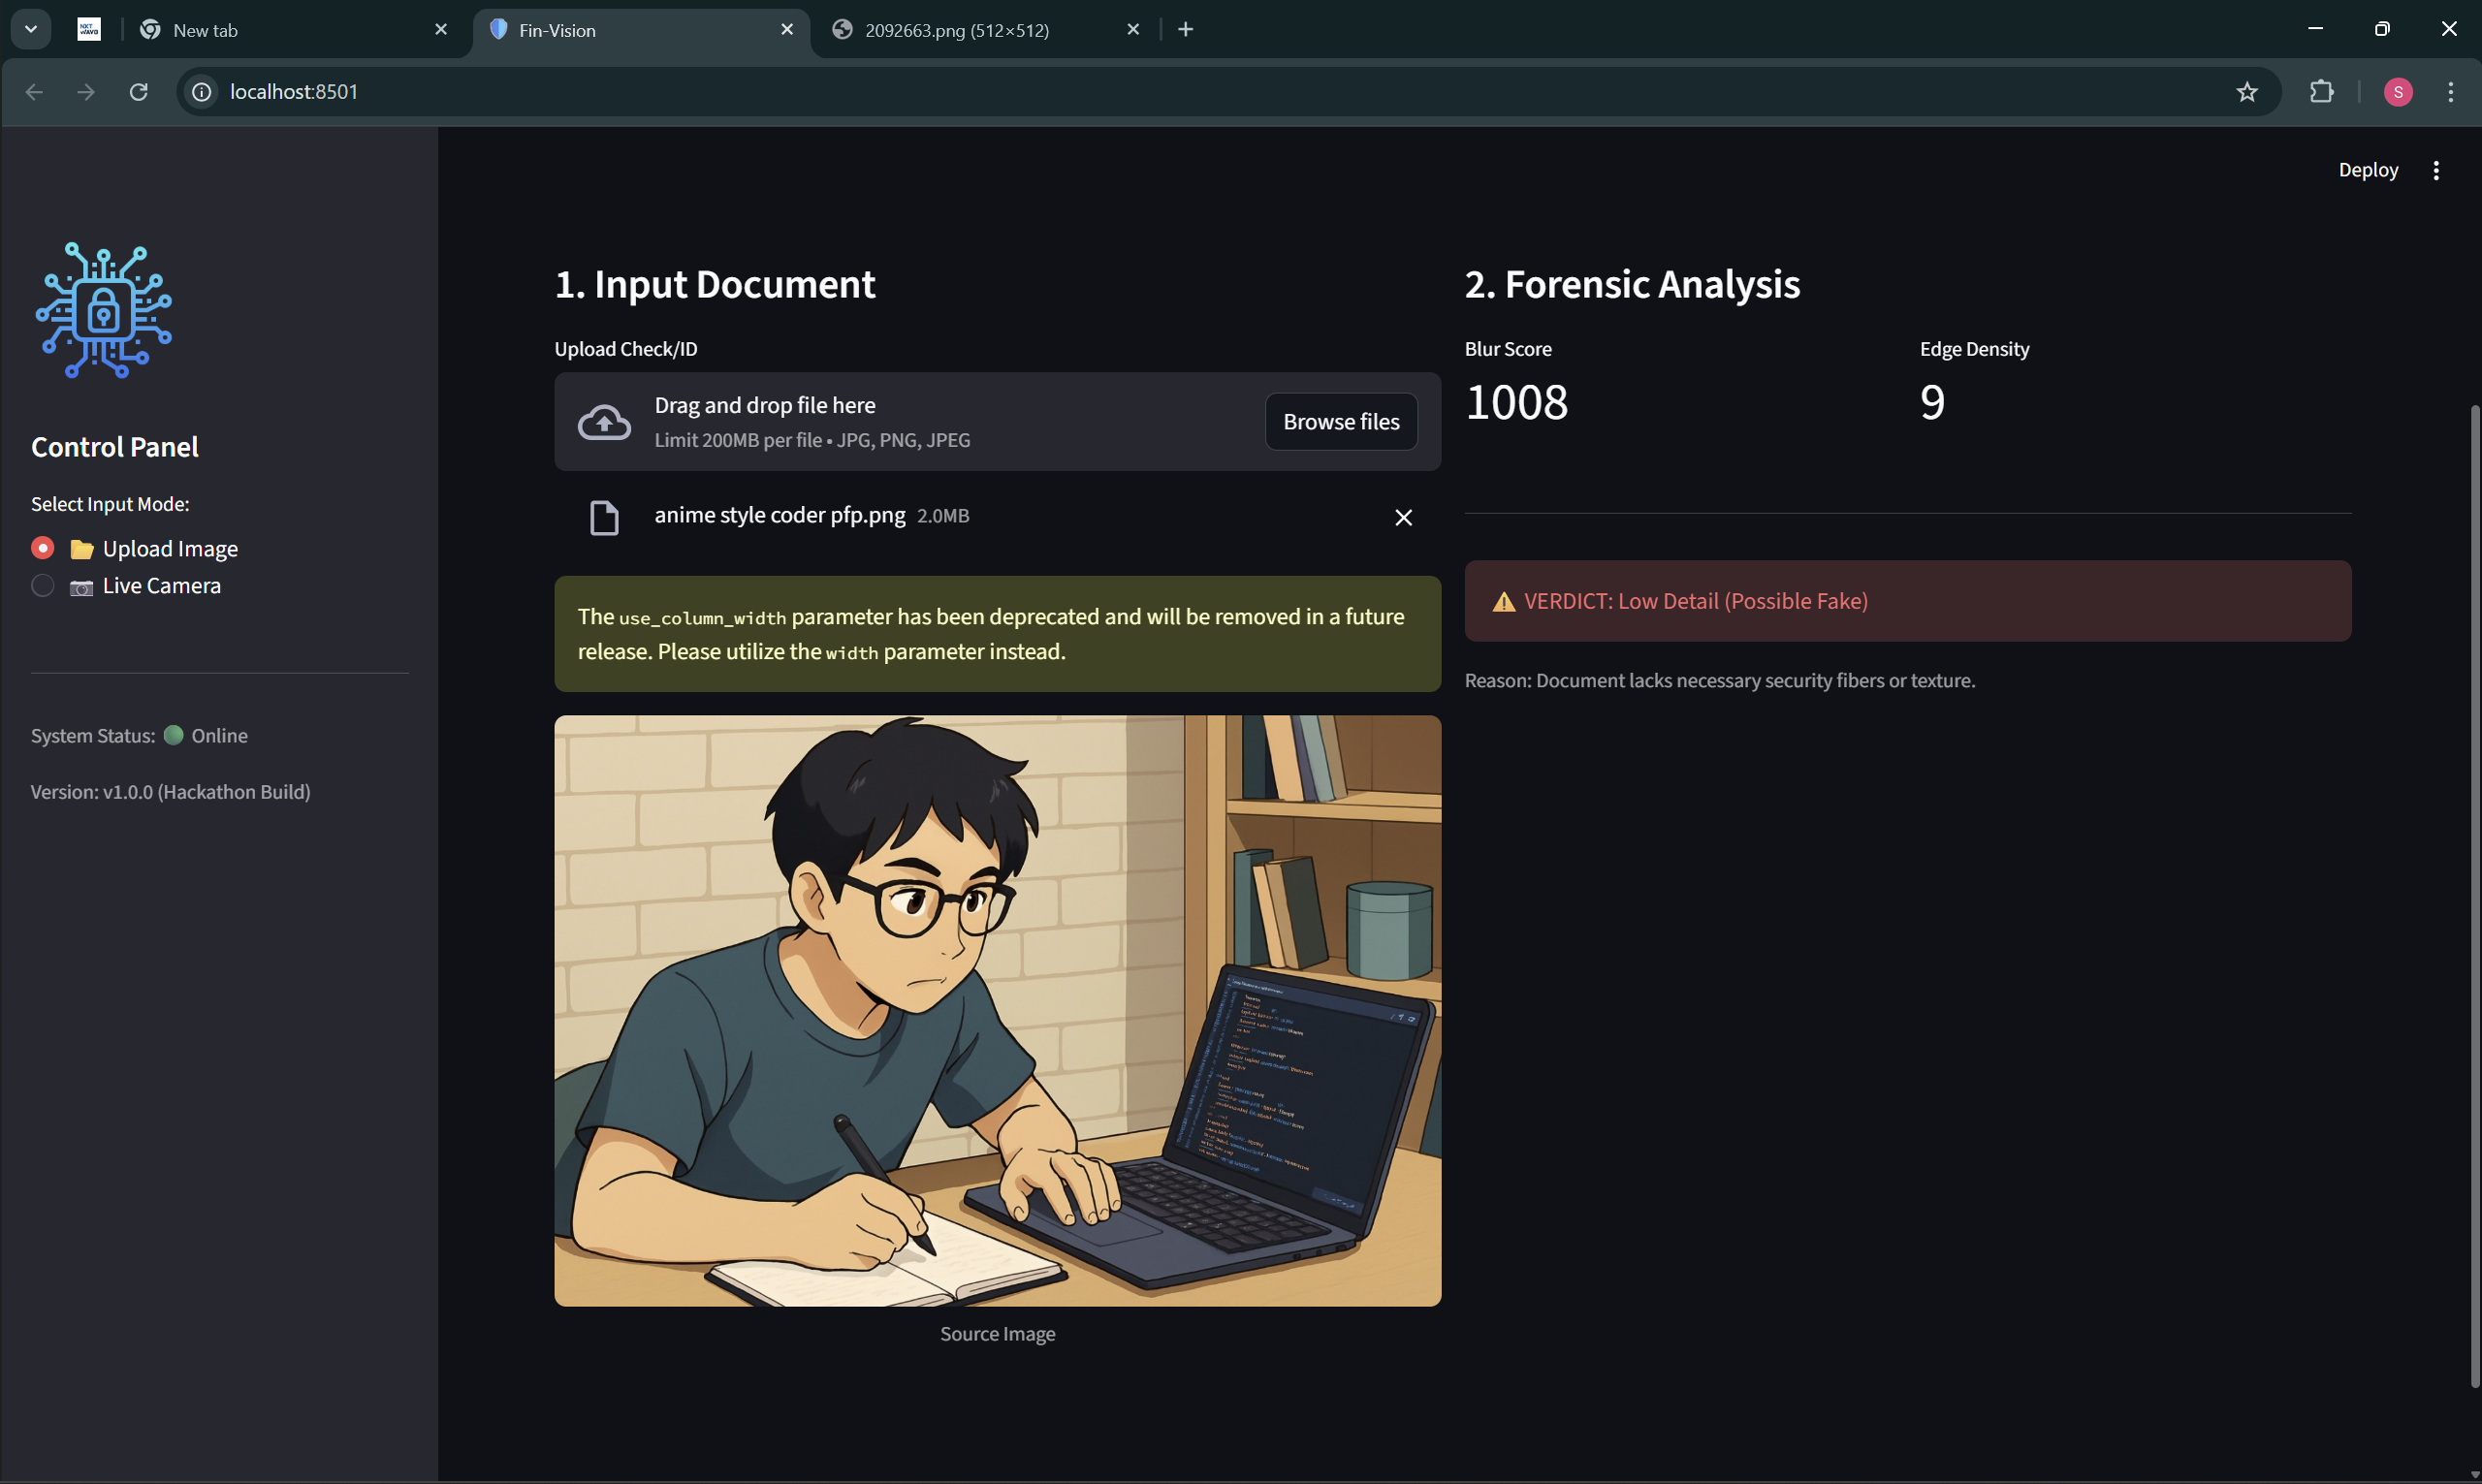Open the browser Extensions puzzle icon
Viewport: 2482px width, 1484px height.
pyautogui.click(x=2321, y=92)
